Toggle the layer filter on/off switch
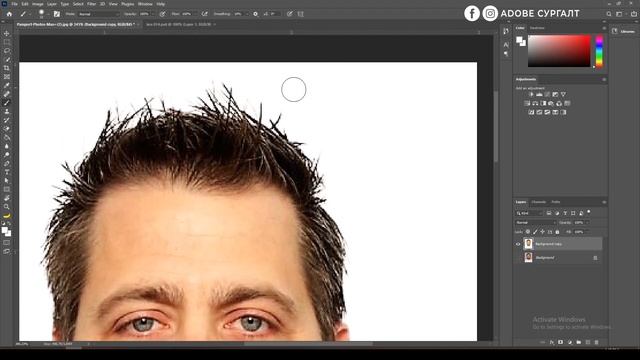 pyautogui.click(x=589, y=212)
